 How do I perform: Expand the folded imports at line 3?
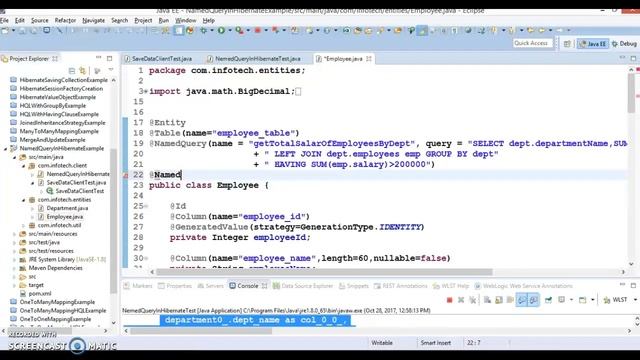(x=146, y=91)
